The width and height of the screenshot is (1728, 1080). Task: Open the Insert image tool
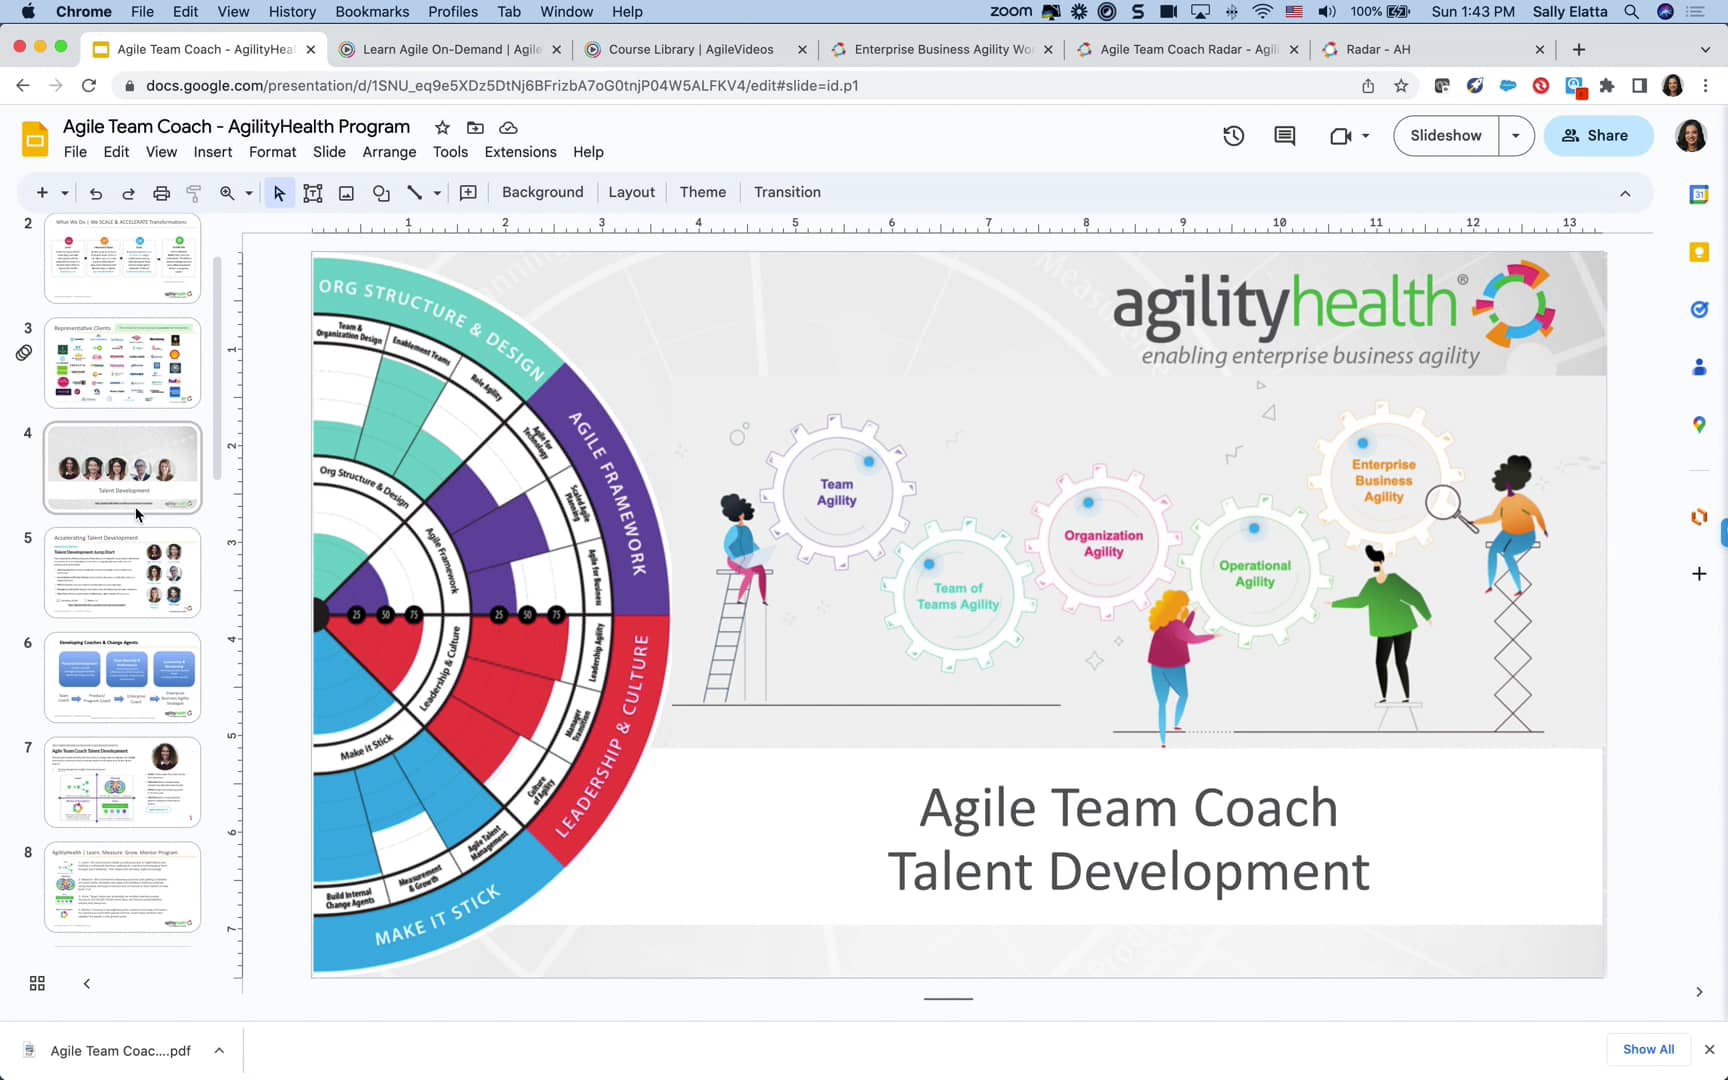[346, 192]
